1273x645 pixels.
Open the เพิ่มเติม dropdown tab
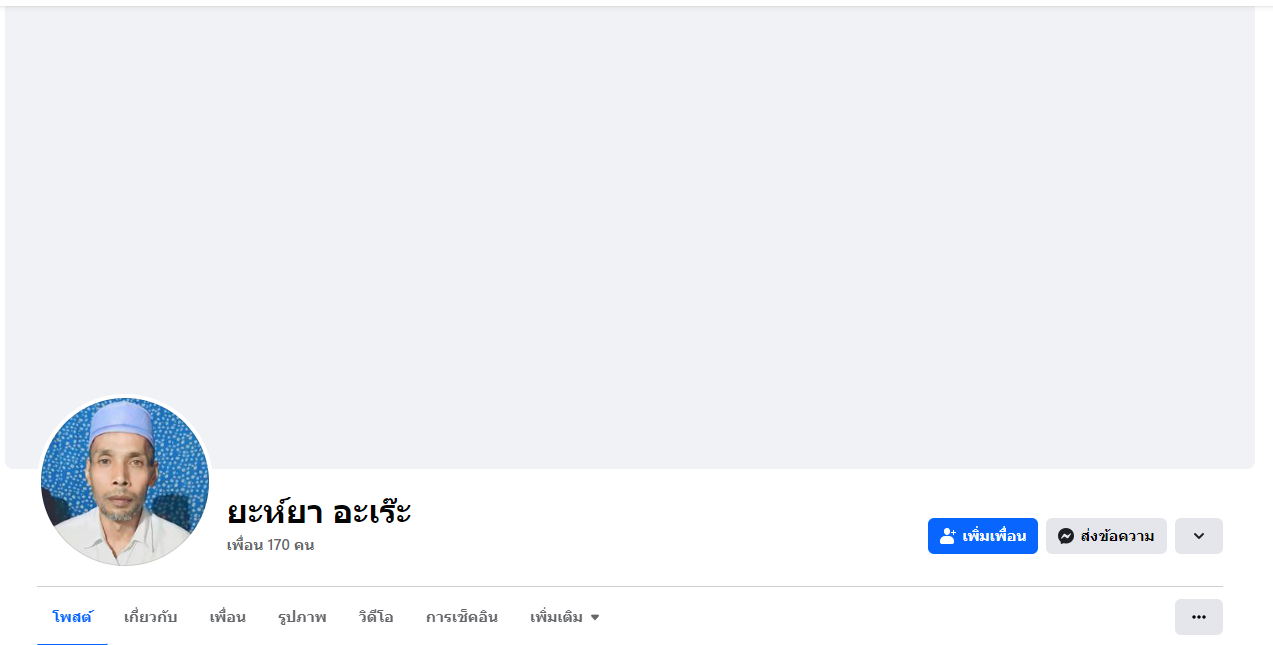[556, 617]
